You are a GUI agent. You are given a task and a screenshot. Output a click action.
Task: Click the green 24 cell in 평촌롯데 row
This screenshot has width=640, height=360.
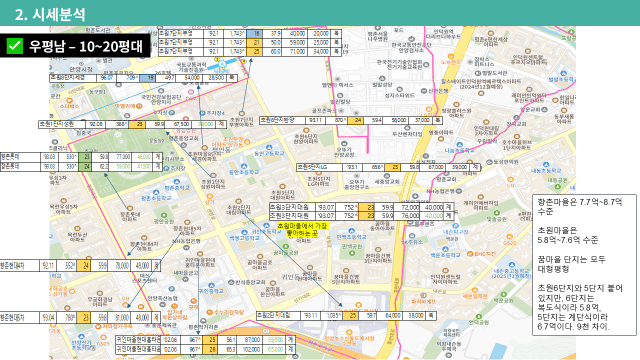86,167
